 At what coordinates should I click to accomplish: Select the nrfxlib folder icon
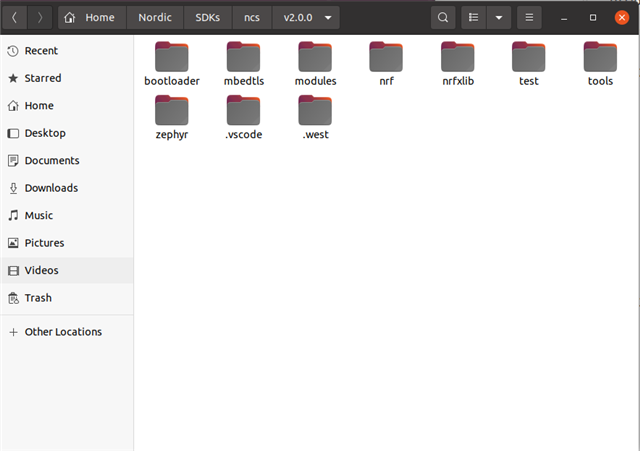[x=458, y=57]
